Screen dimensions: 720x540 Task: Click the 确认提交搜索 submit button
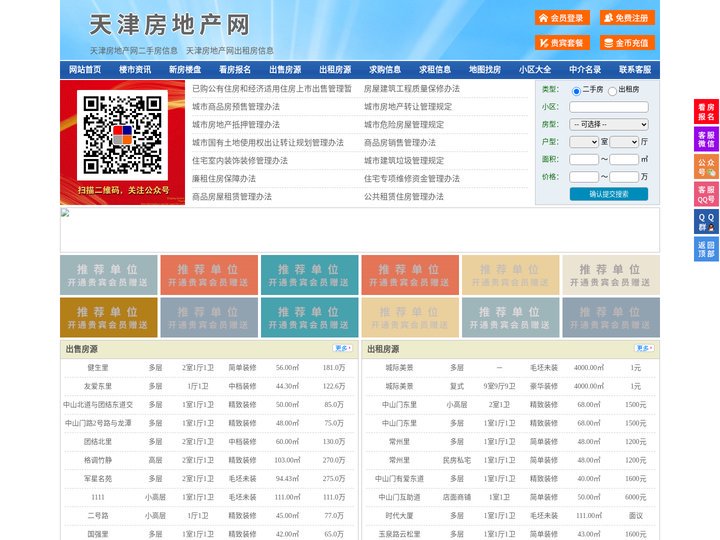pyautogui.click(x=609, y=194)
